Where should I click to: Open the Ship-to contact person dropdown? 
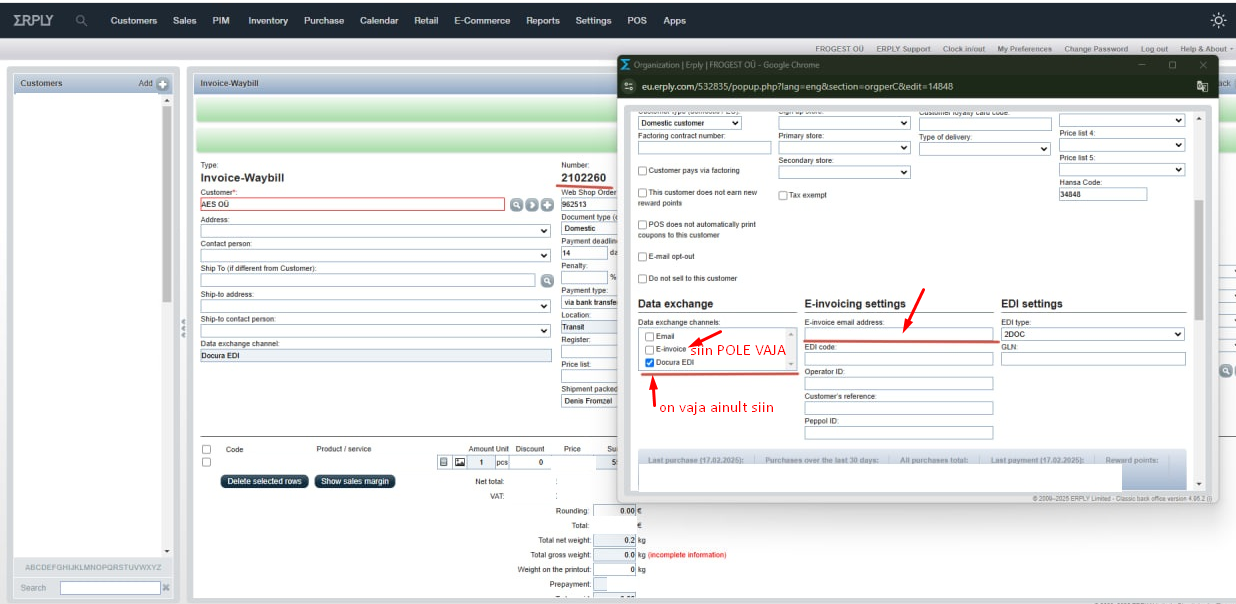pyautogui.click(x=376, y=331)
